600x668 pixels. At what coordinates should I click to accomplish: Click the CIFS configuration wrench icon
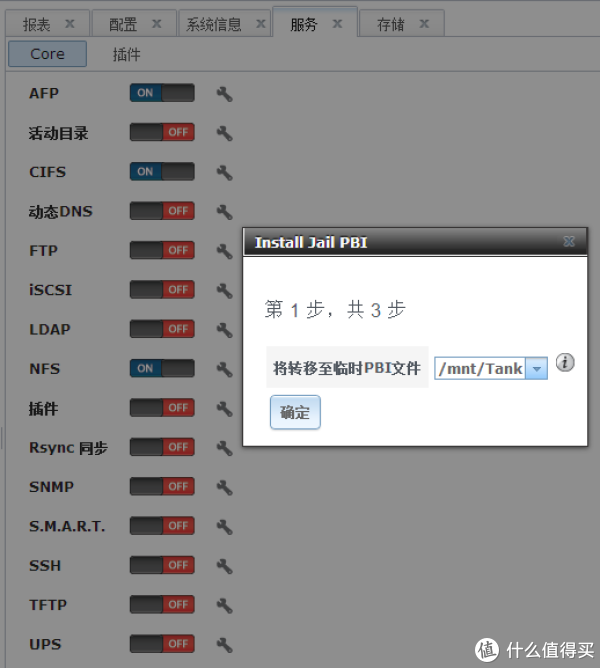point(224,172)
